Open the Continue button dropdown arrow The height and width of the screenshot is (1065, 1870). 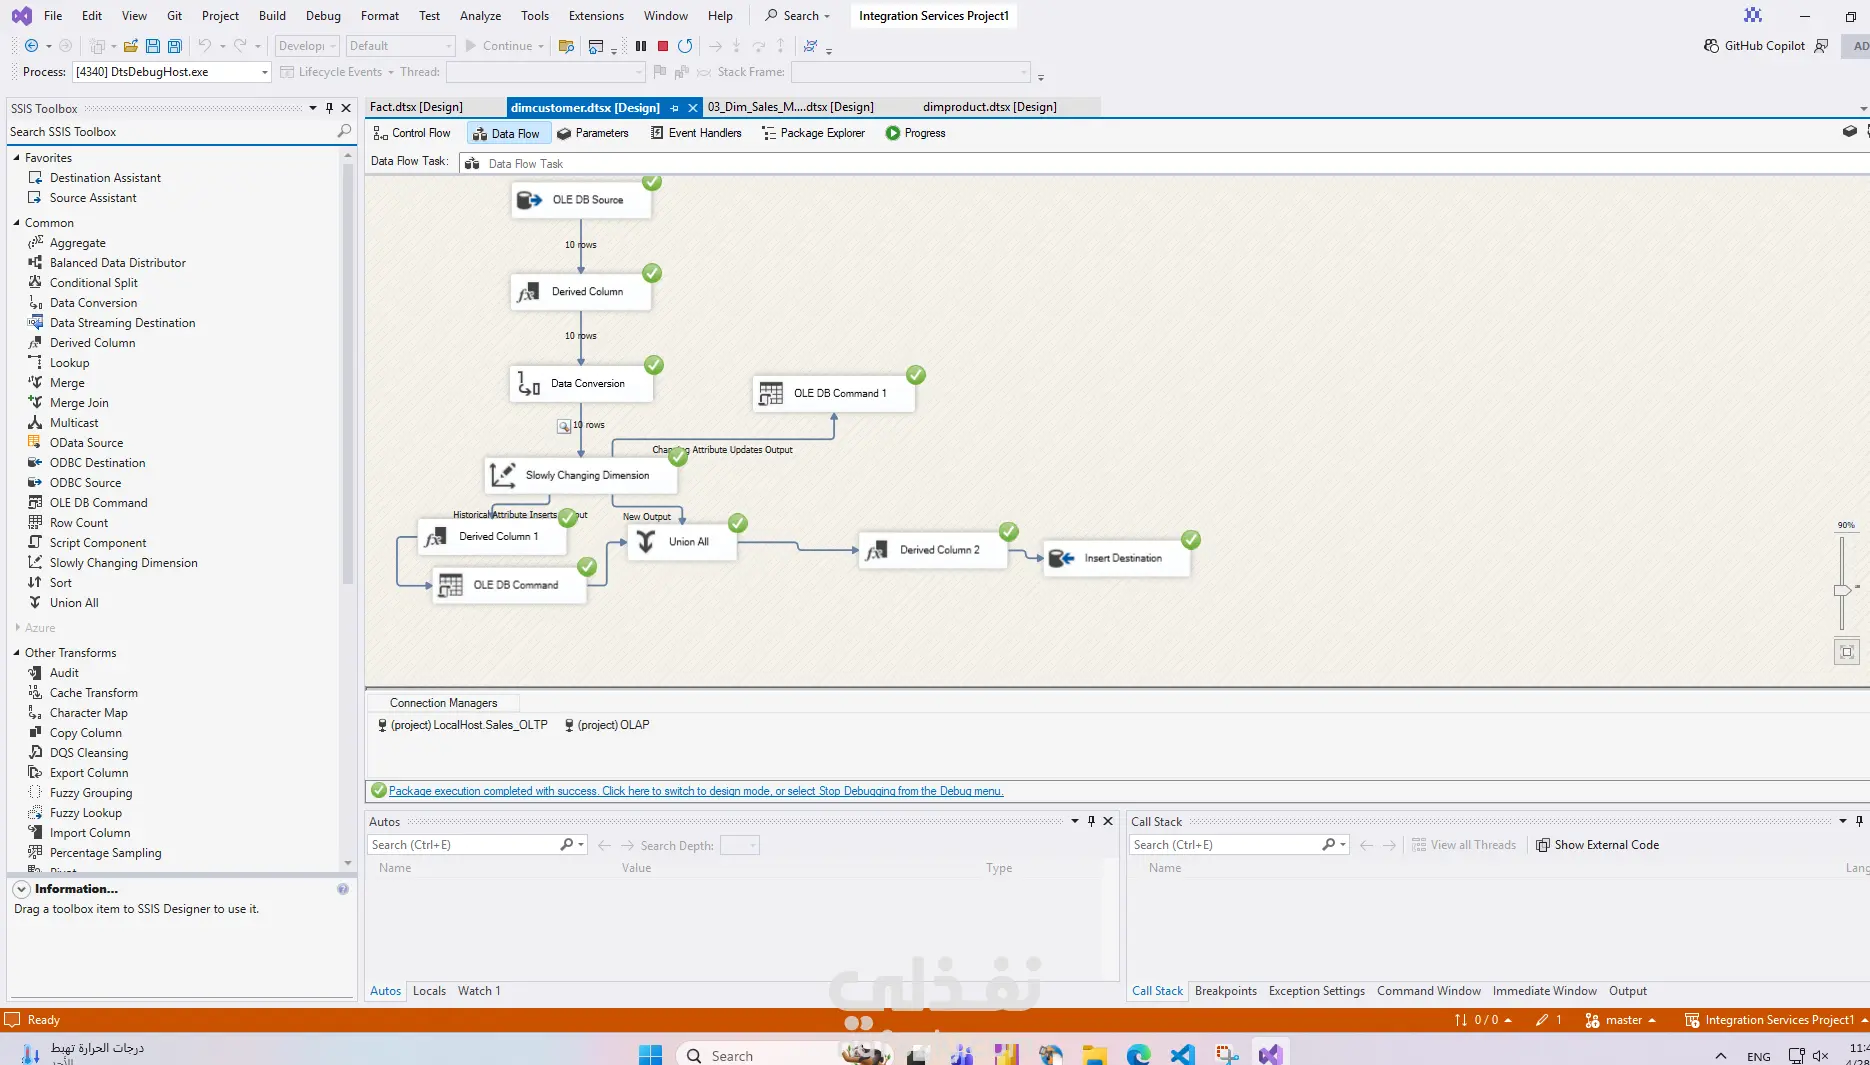541,46
